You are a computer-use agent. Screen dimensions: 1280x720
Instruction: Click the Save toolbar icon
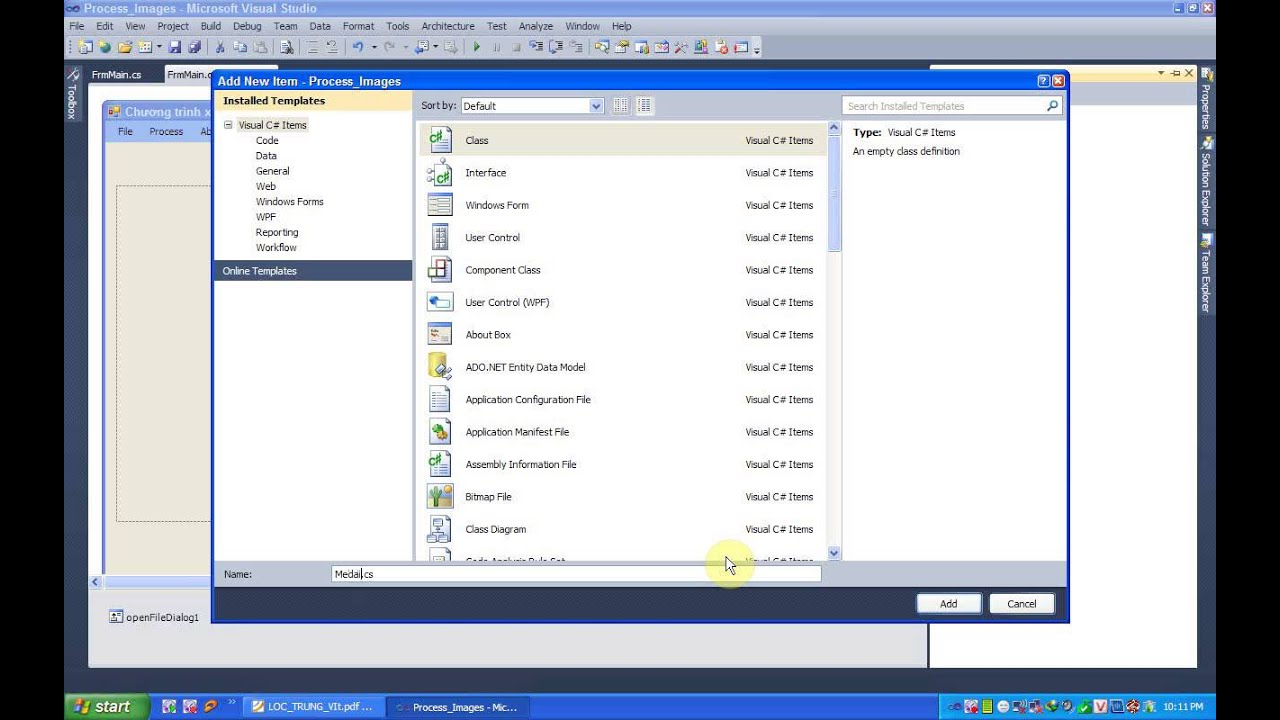(x=175, y=47)
